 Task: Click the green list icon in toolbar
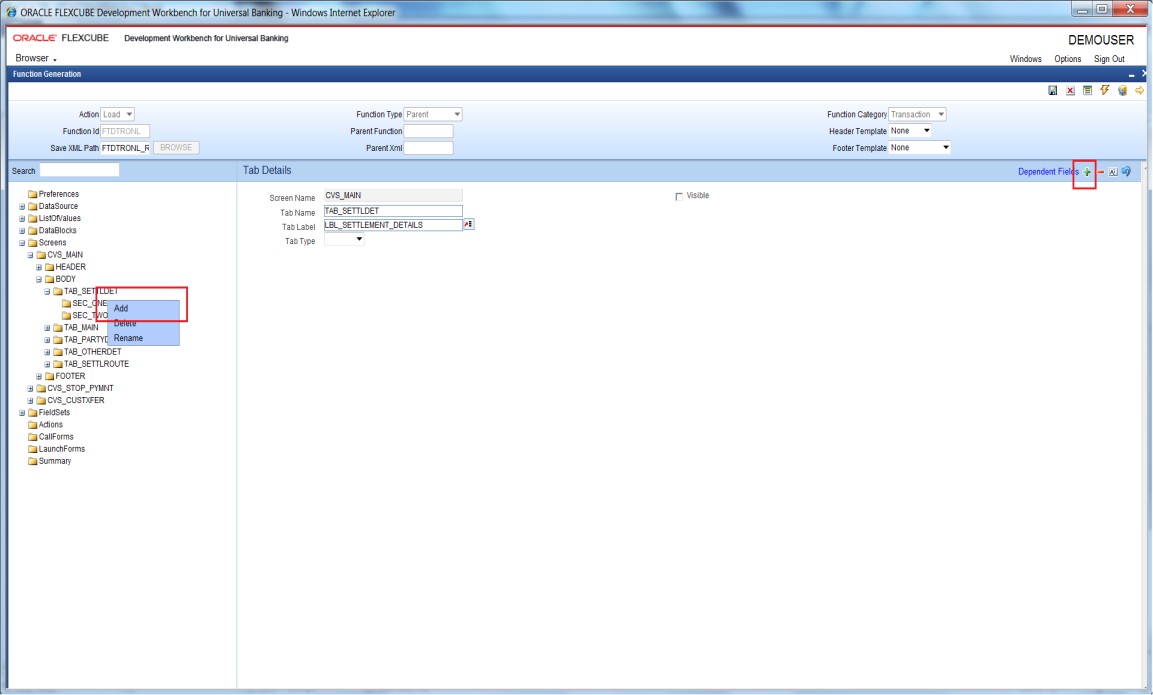pyautogui.click(x=1087, y=90)
